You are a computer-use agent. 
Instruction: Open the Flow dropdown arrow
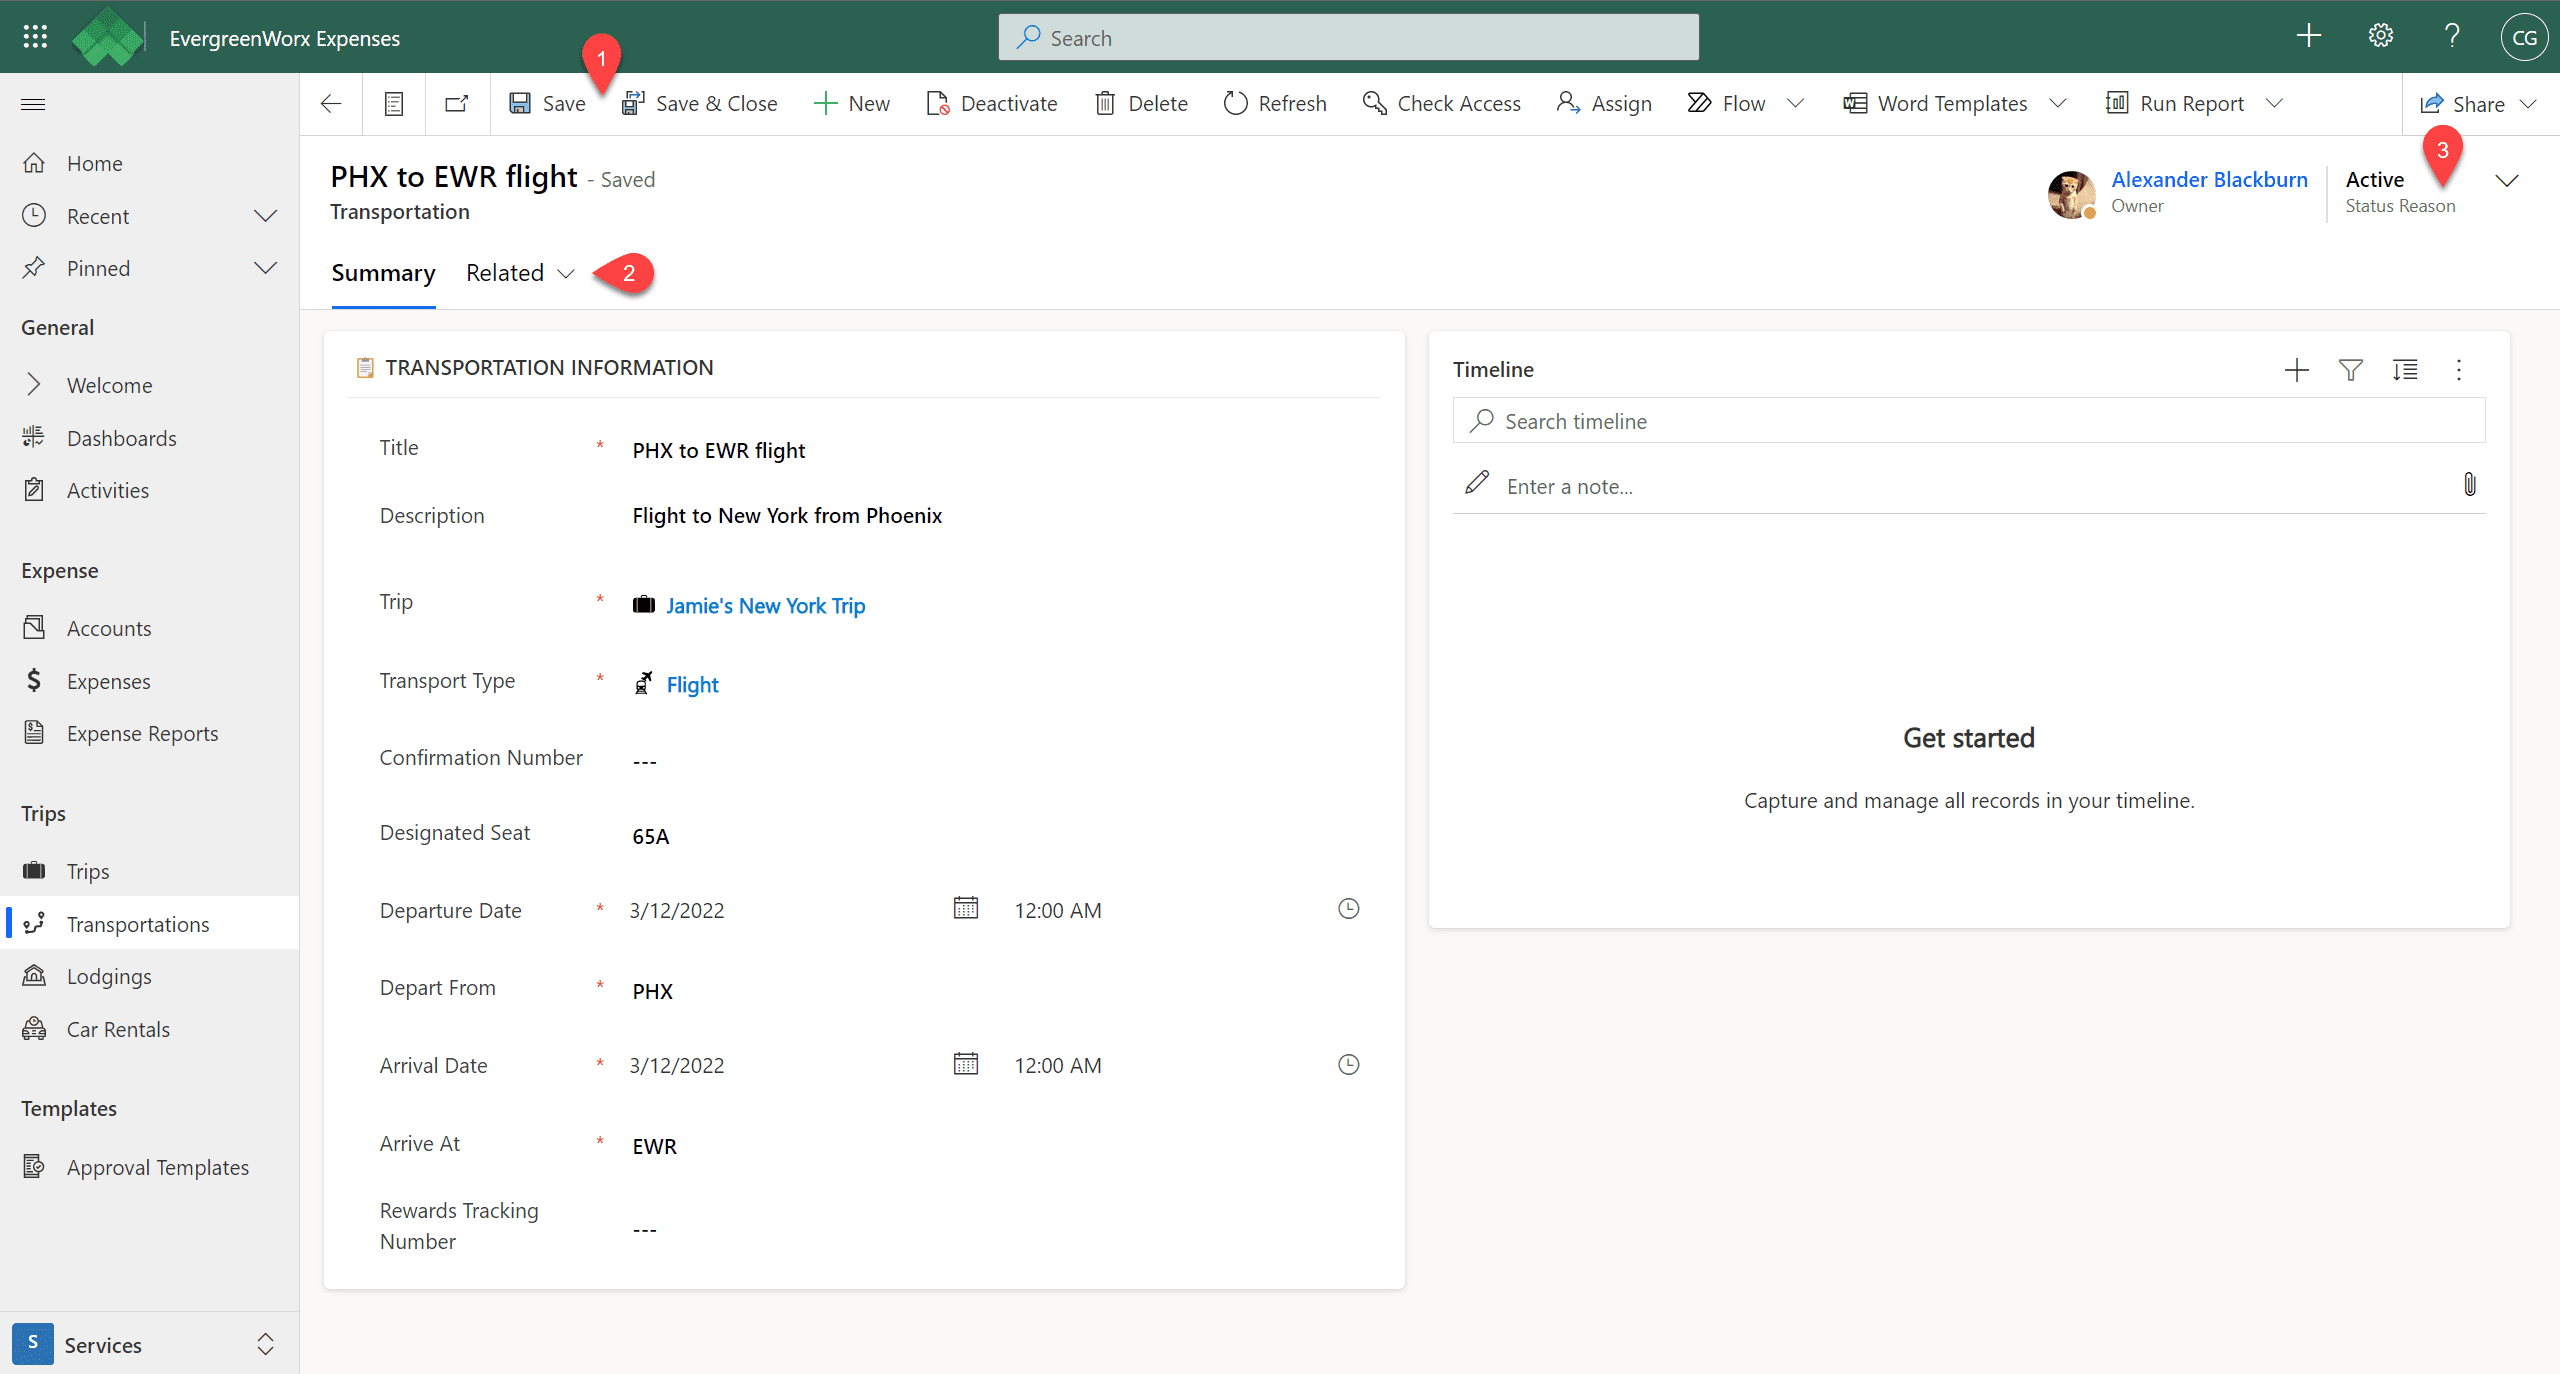click(1795, 103)
